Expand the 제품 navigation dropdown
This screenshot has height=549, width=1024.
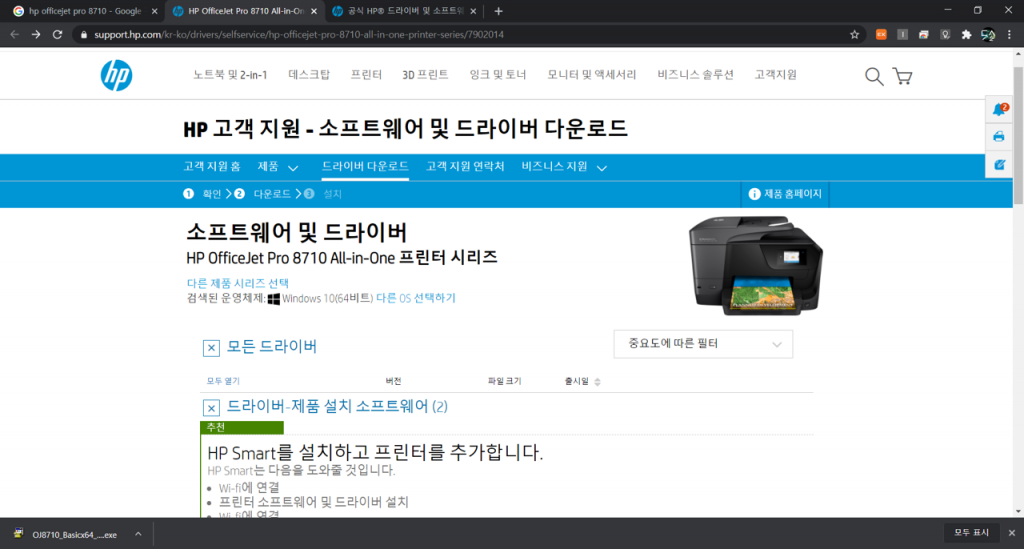pyautogui.click(x=278, y=167)
